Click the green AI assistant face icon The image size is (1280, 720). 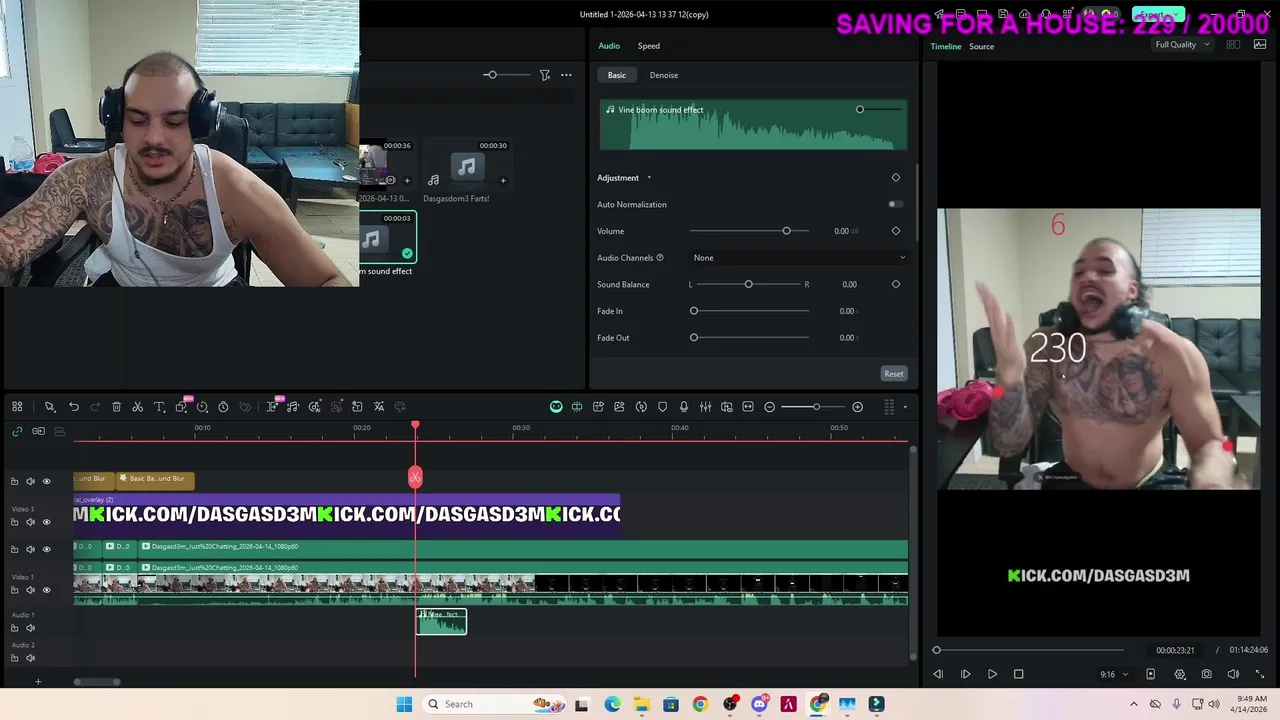pos(556,407)
